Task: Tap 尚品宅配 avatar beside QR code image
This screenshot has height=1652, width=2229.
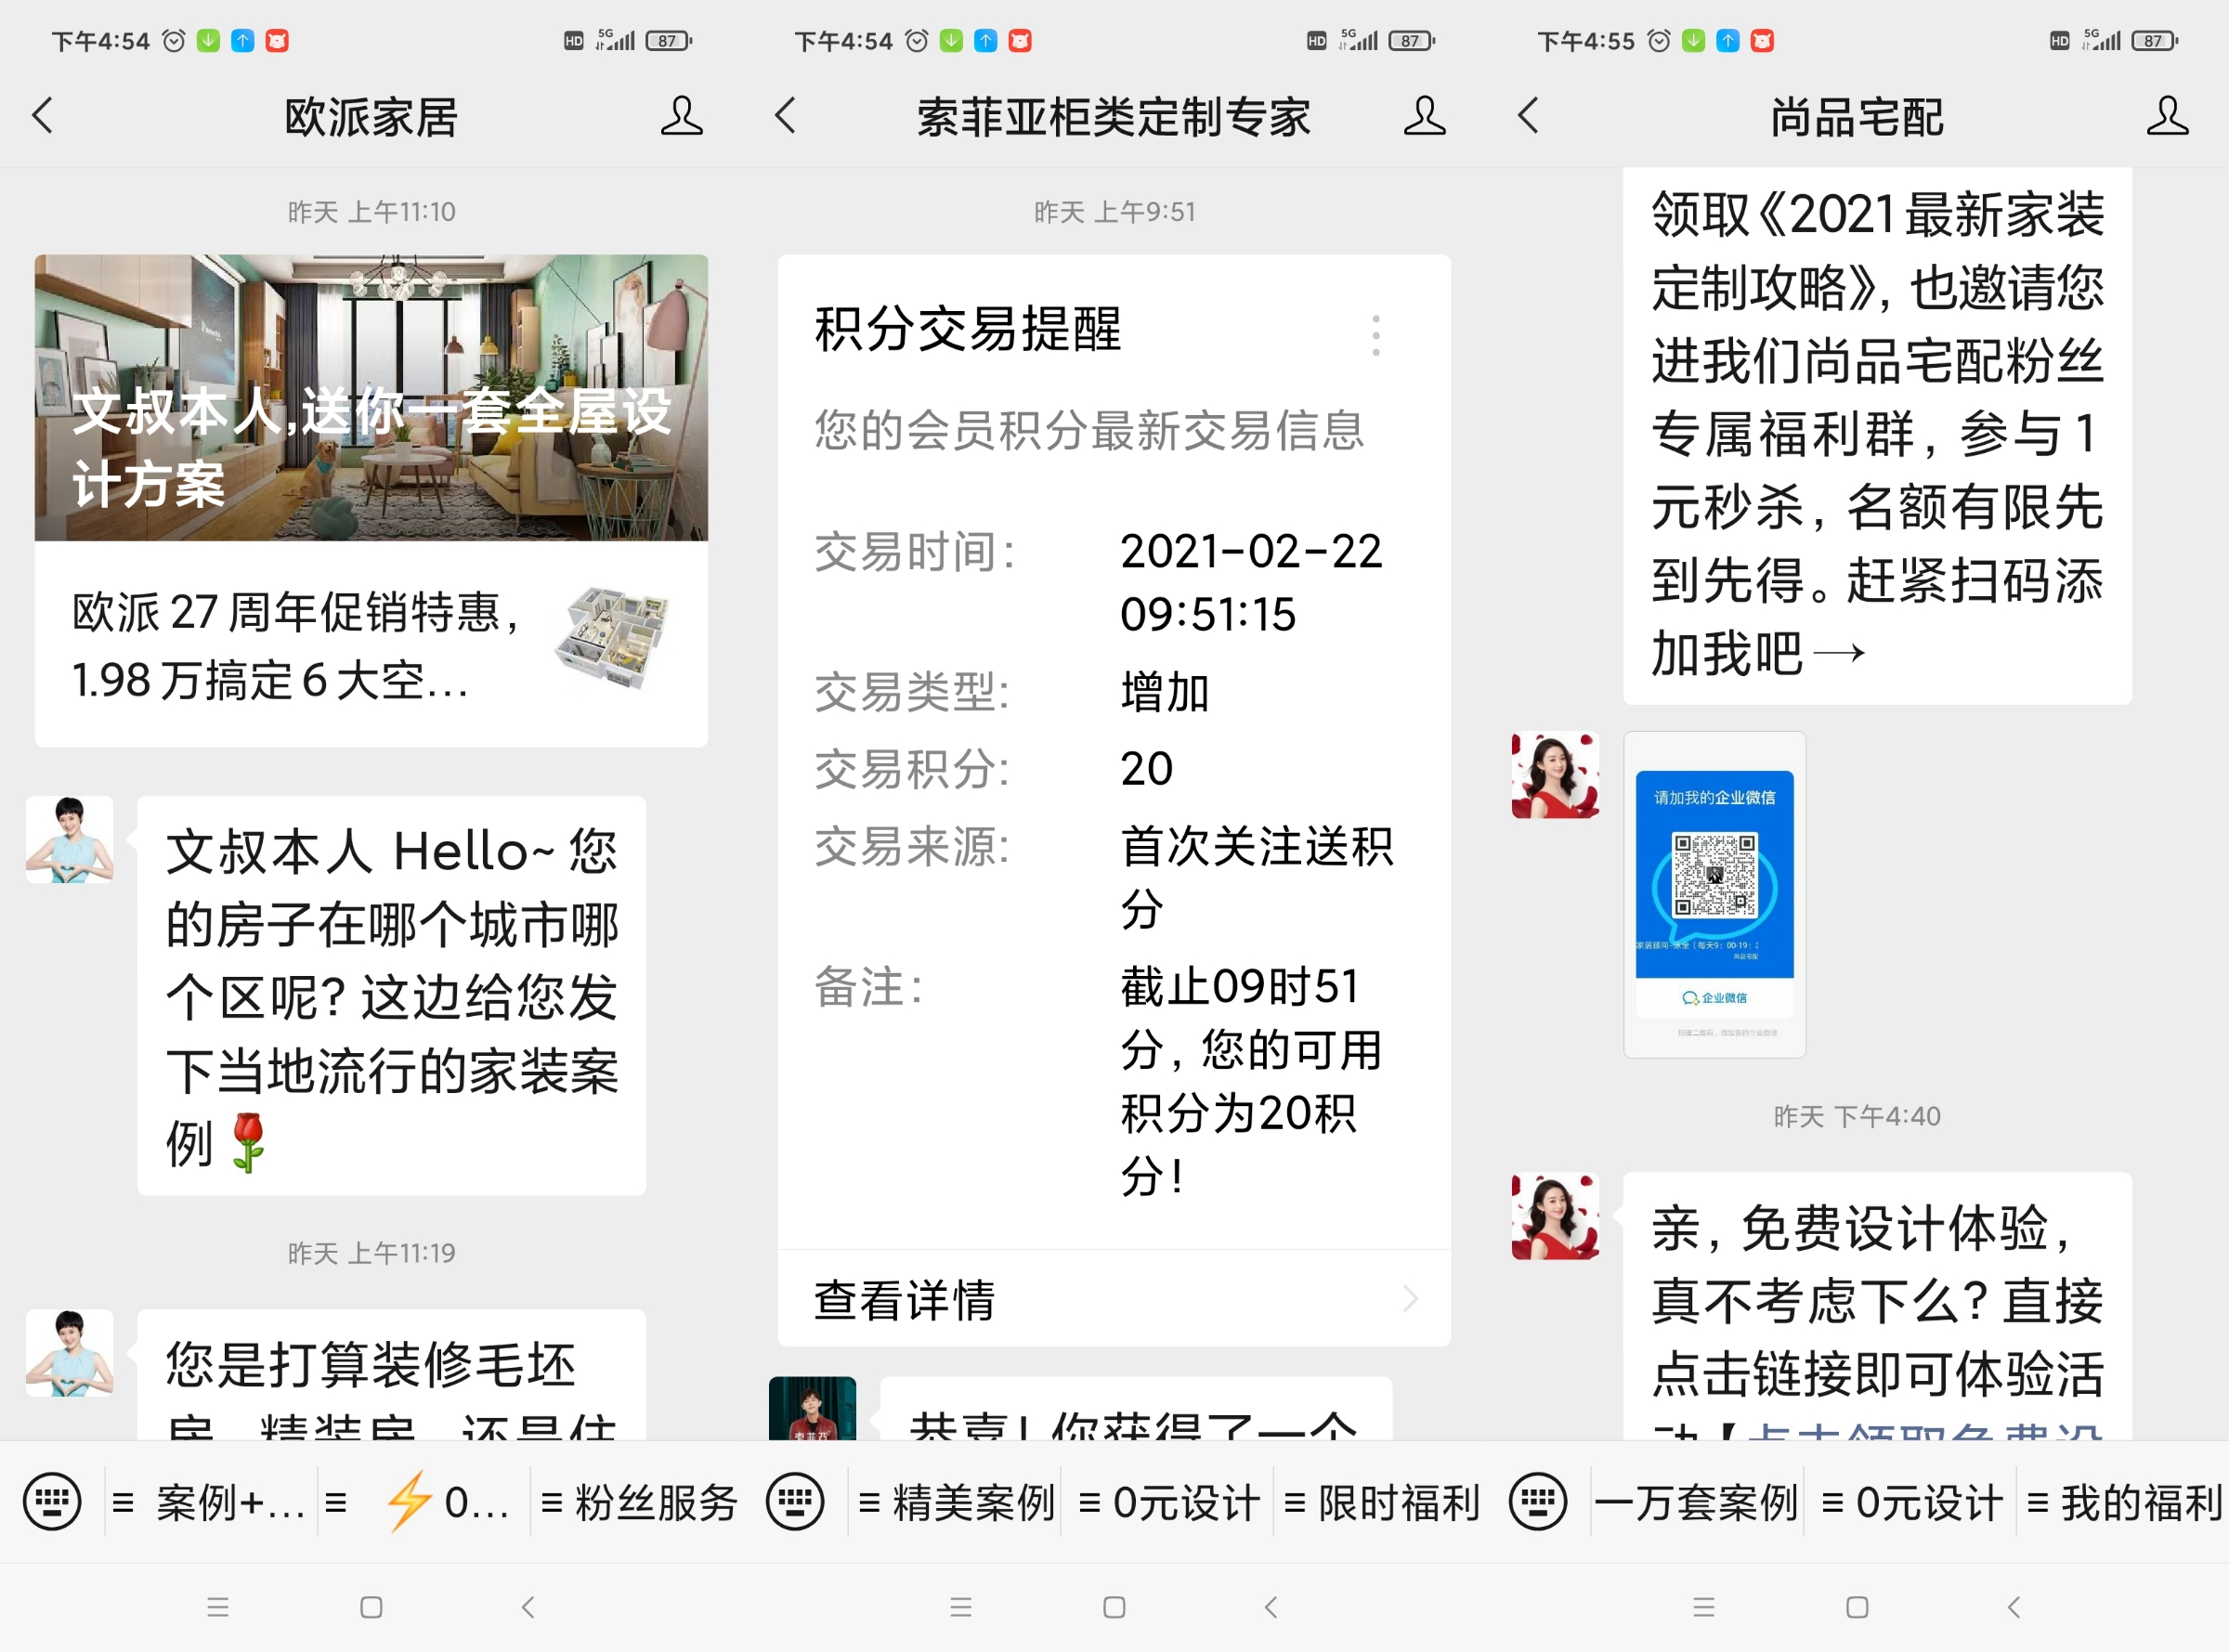Action: tap(1555, 775)
